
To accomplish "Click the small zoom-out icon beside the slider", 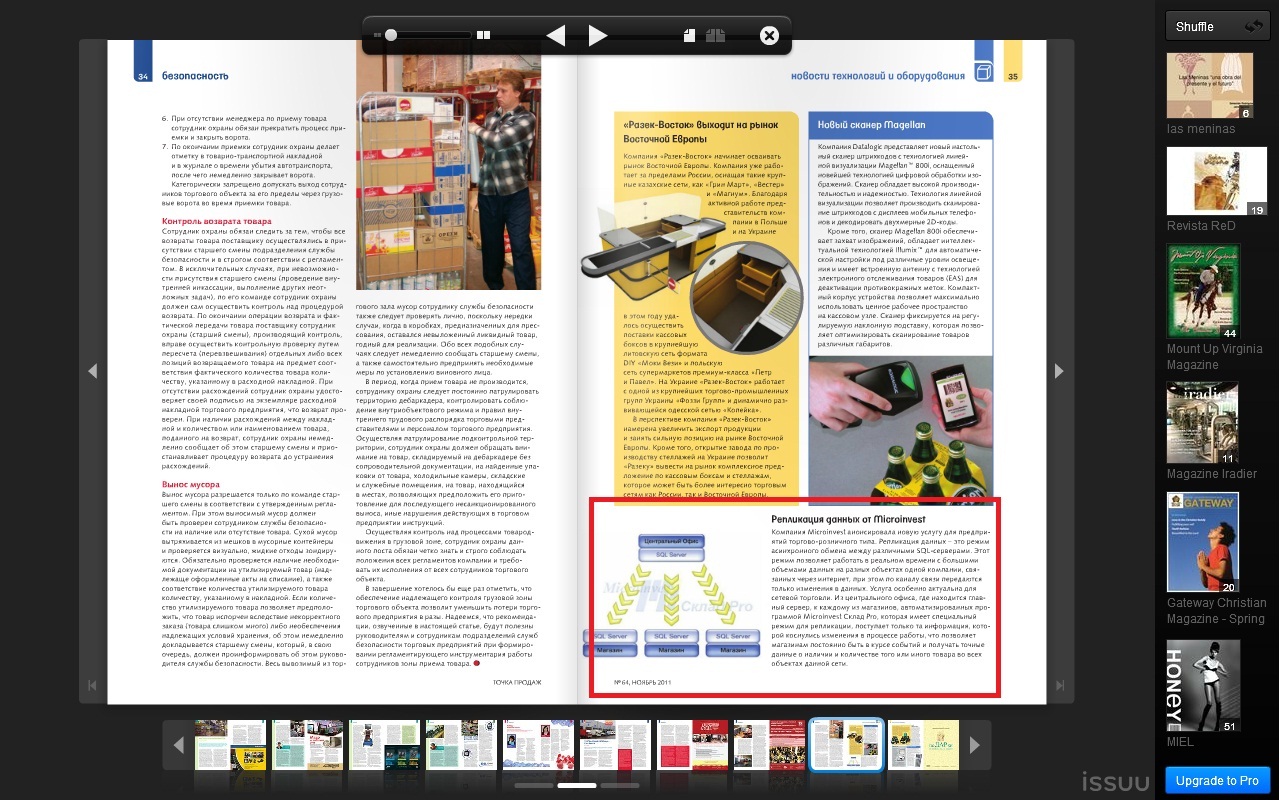I will point(377,35).
